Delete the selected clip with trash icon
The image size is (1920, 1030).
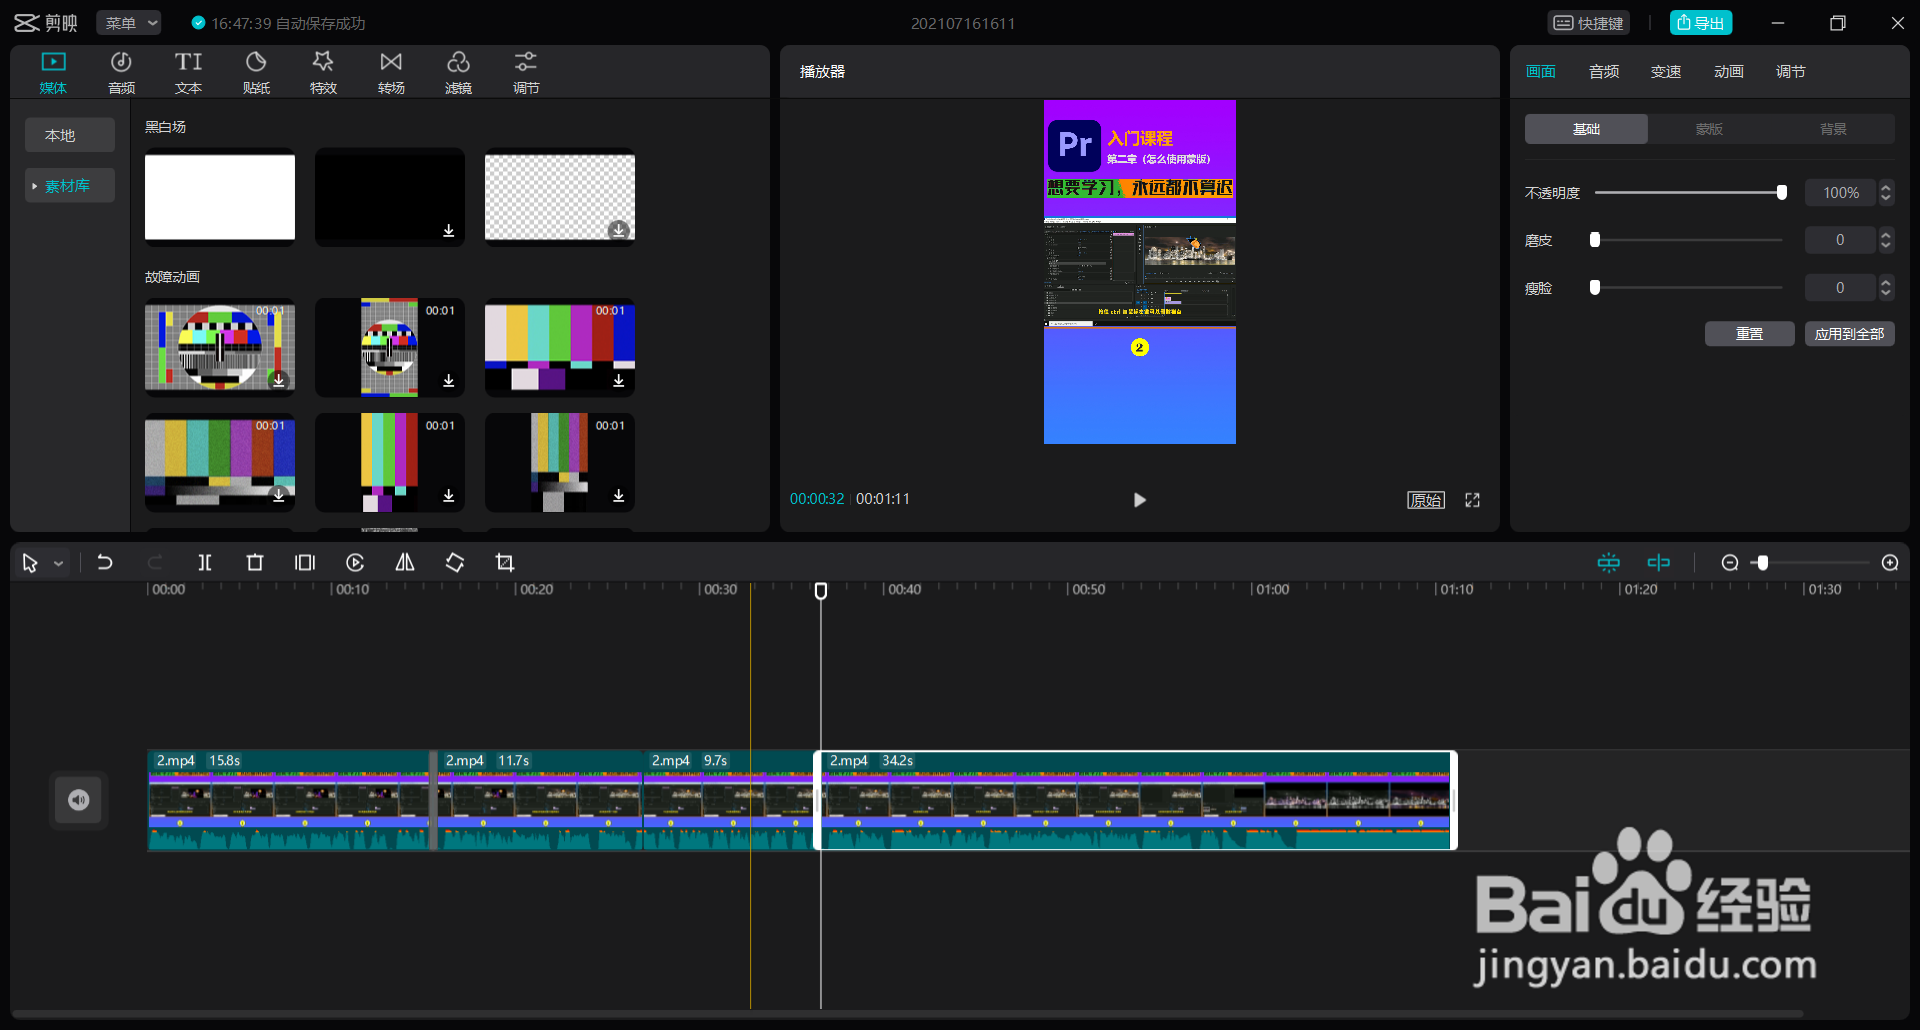point(255,563)
